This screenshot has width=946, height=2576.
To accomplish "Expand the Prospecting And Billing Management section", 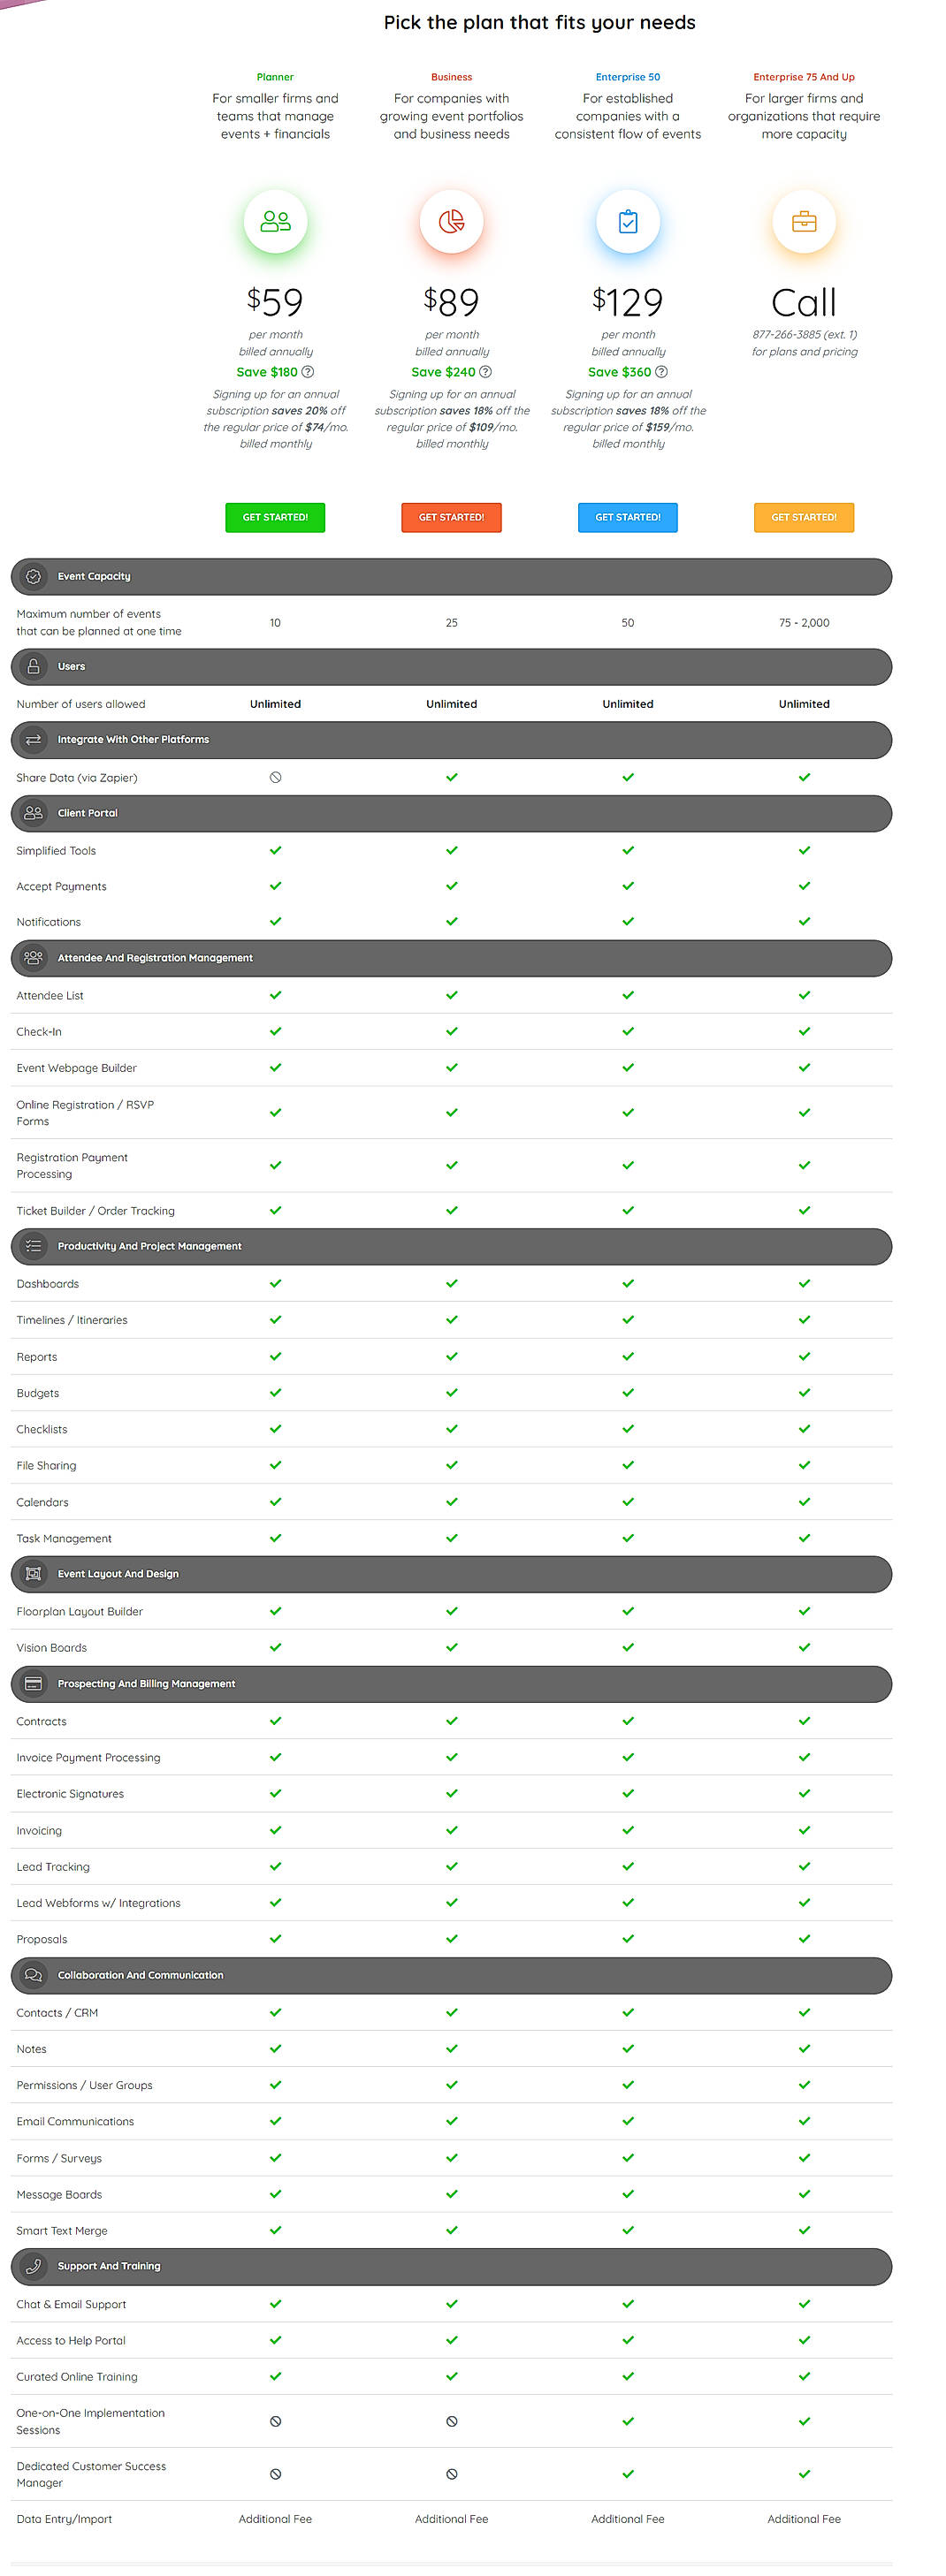I will click(452, 1683).
